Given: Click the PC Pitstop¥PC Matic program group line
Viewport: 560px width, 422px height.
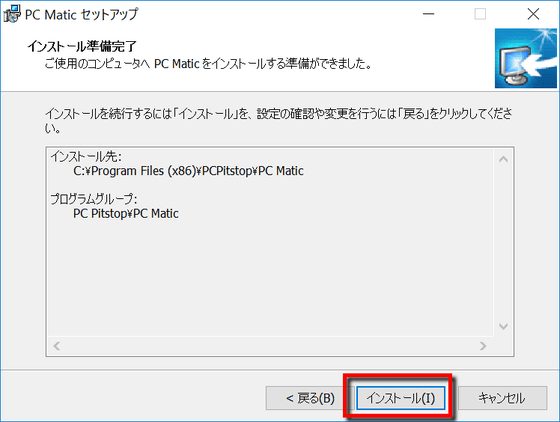Looking at the screenshot, I should (126, 213).
